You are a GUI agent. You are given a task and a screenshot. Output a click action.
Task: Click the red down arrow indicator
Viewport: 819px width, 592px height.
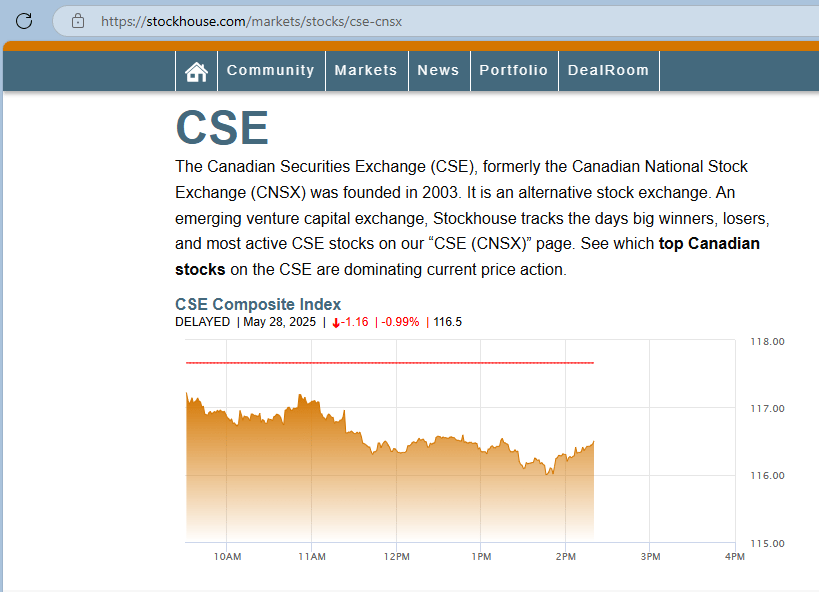(x=336, y=322)
